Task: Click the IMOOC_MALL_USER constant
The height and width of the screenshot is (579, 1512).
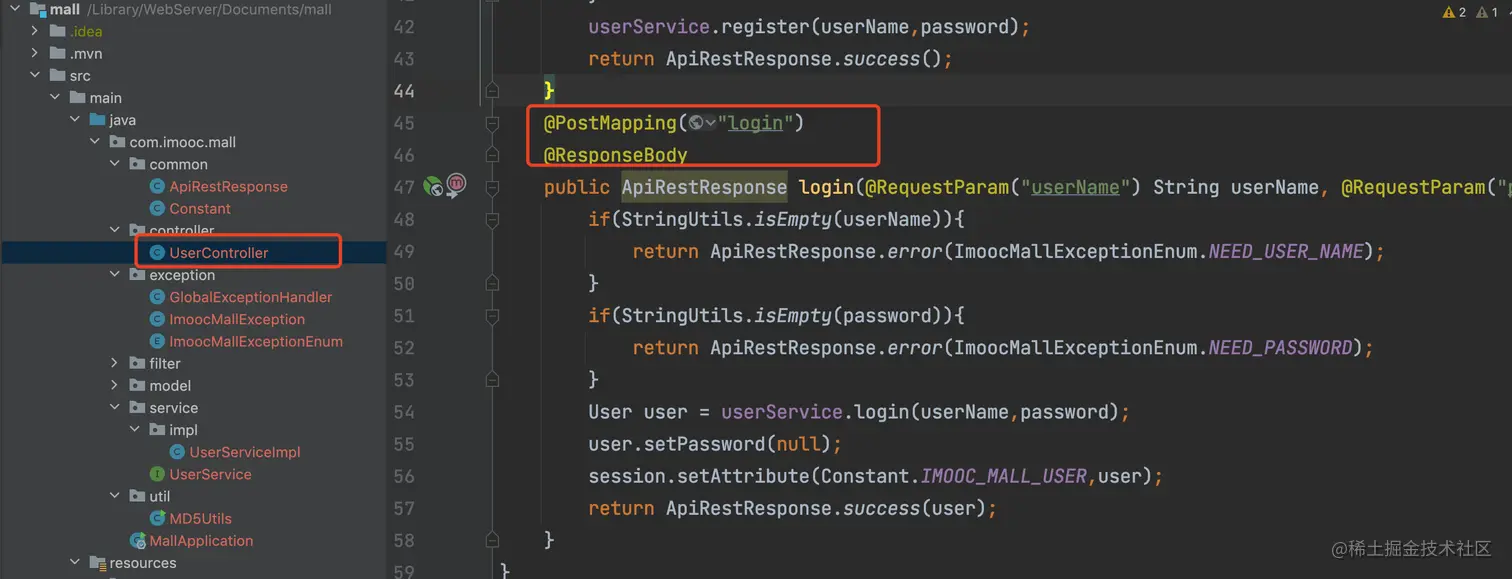Action: tap(1003, 476)
